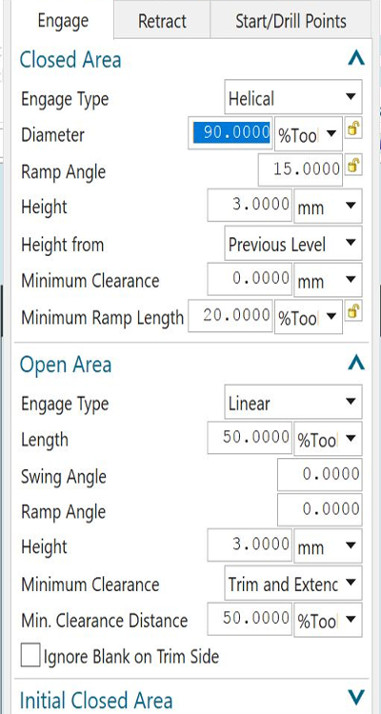This screenshot has height=714, width=381.
Task: Open Open Area Height mm unit dropdown
Action: point(328,546)
